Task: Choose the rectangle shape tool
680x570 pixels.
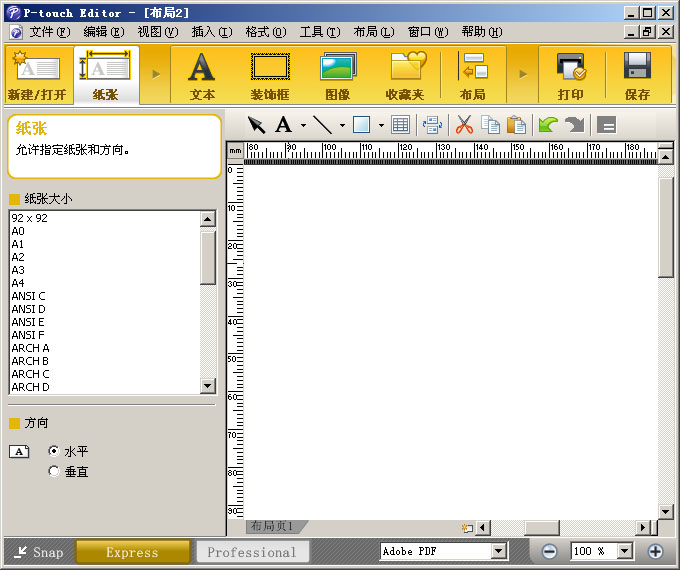Action: [361, 125]
